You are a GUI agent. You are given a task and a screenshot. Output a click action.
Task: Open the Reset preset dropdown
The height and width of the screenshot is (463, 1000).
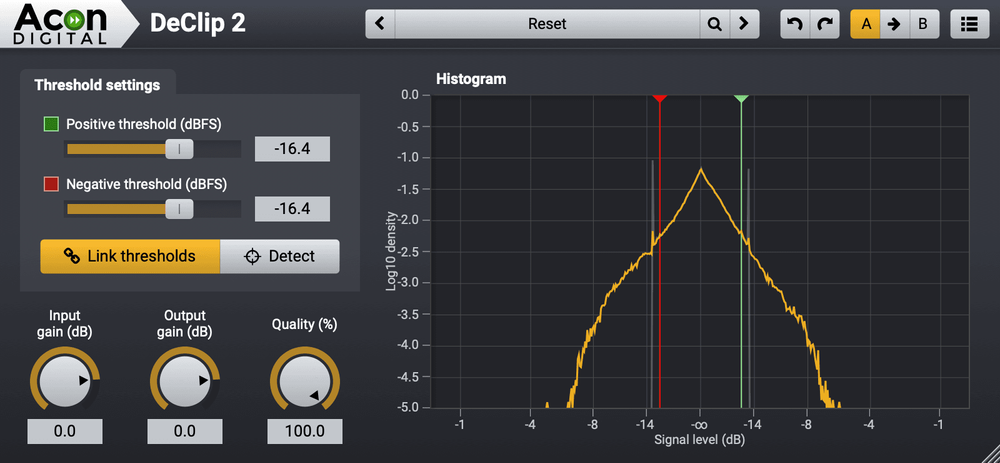[x=546, y=24]
